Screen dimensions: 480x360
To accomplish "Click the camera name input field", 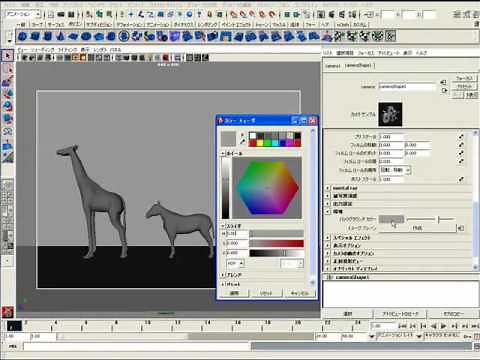I will (x=407, y=86).
